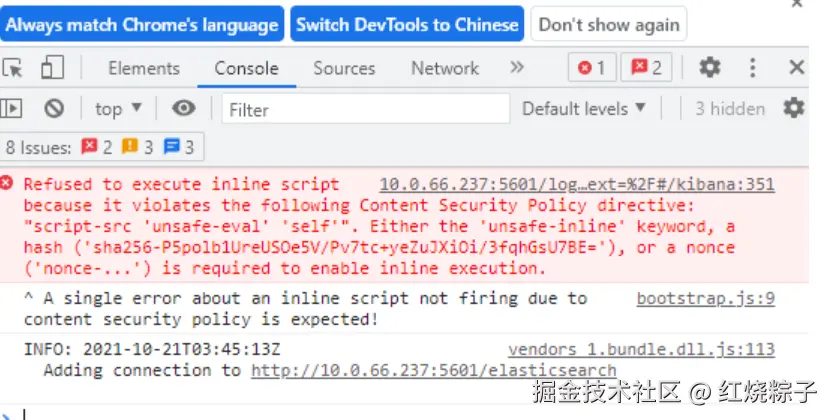This screenshot has height=420, width=832.
Task: Open the three-dot customize DevTools menu
Action: point(752,67)
